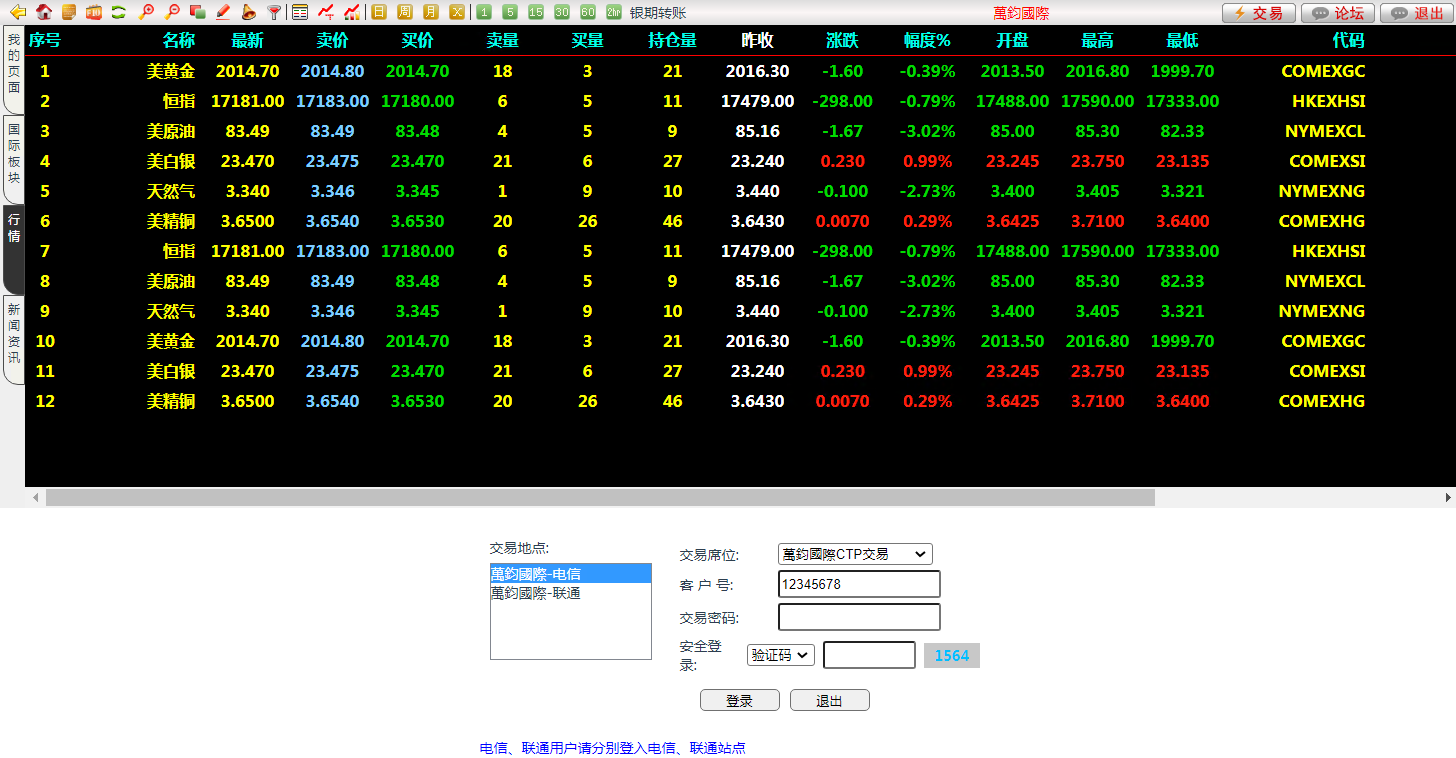Open the alert bell icon
This screenshot has width=1456, height=758.
[248, 12]
